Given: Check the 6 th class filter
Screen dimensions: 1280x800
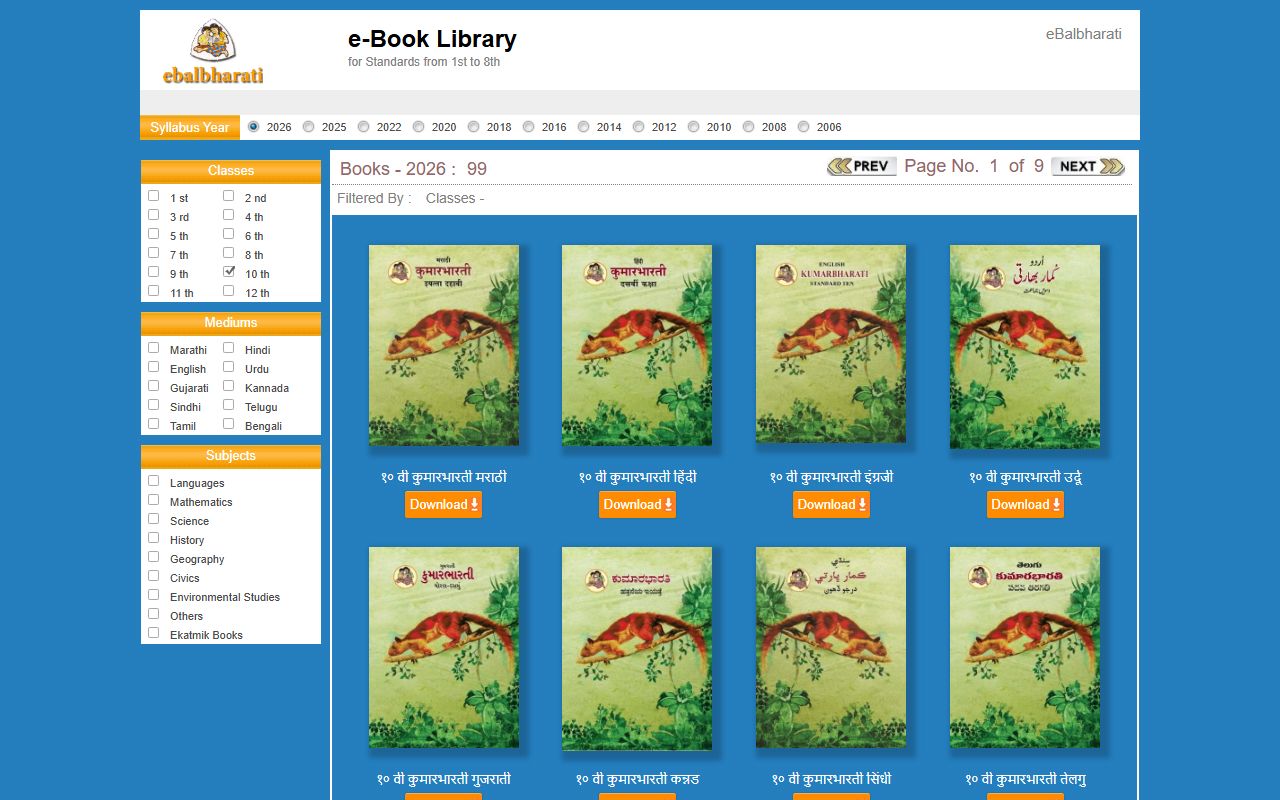Looking at the screenshot, I should click(229, 234).
